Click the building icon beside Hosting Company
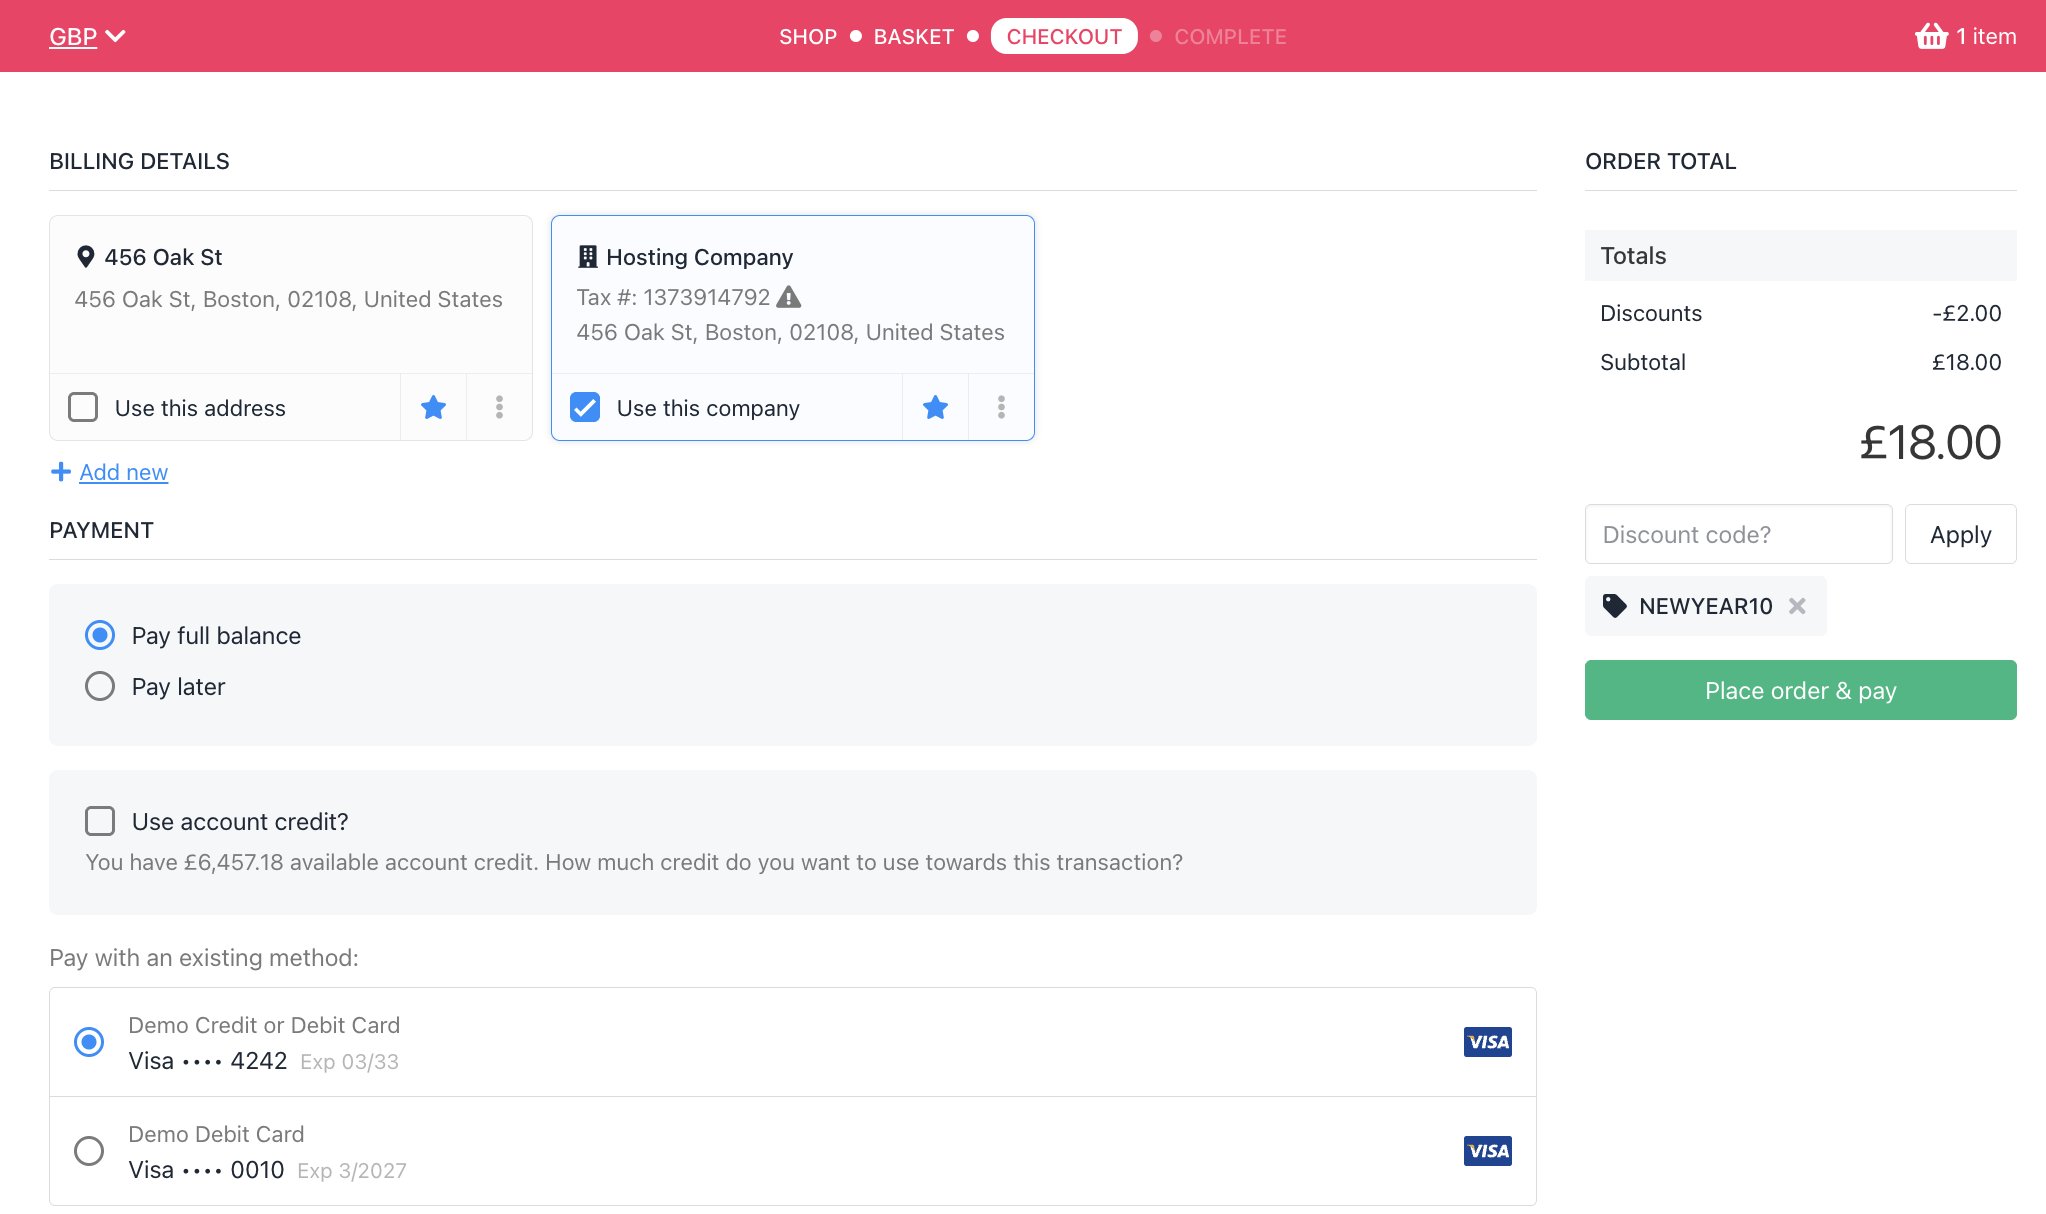The image size is (2046, 1214). (588, 257)
